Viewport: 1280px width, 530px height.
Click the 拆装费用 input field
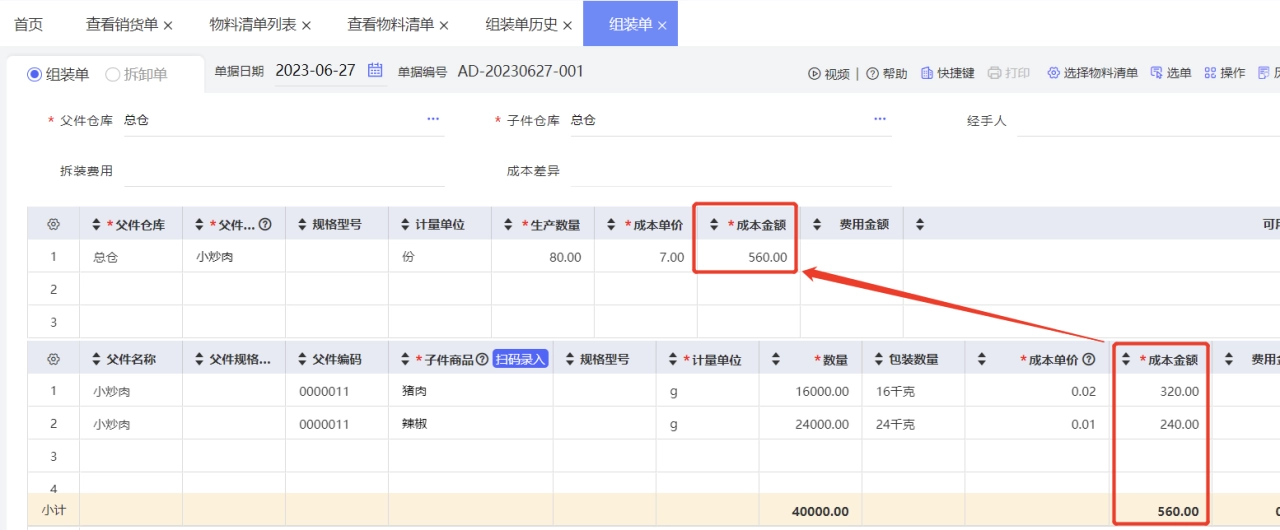click(283, 171)
